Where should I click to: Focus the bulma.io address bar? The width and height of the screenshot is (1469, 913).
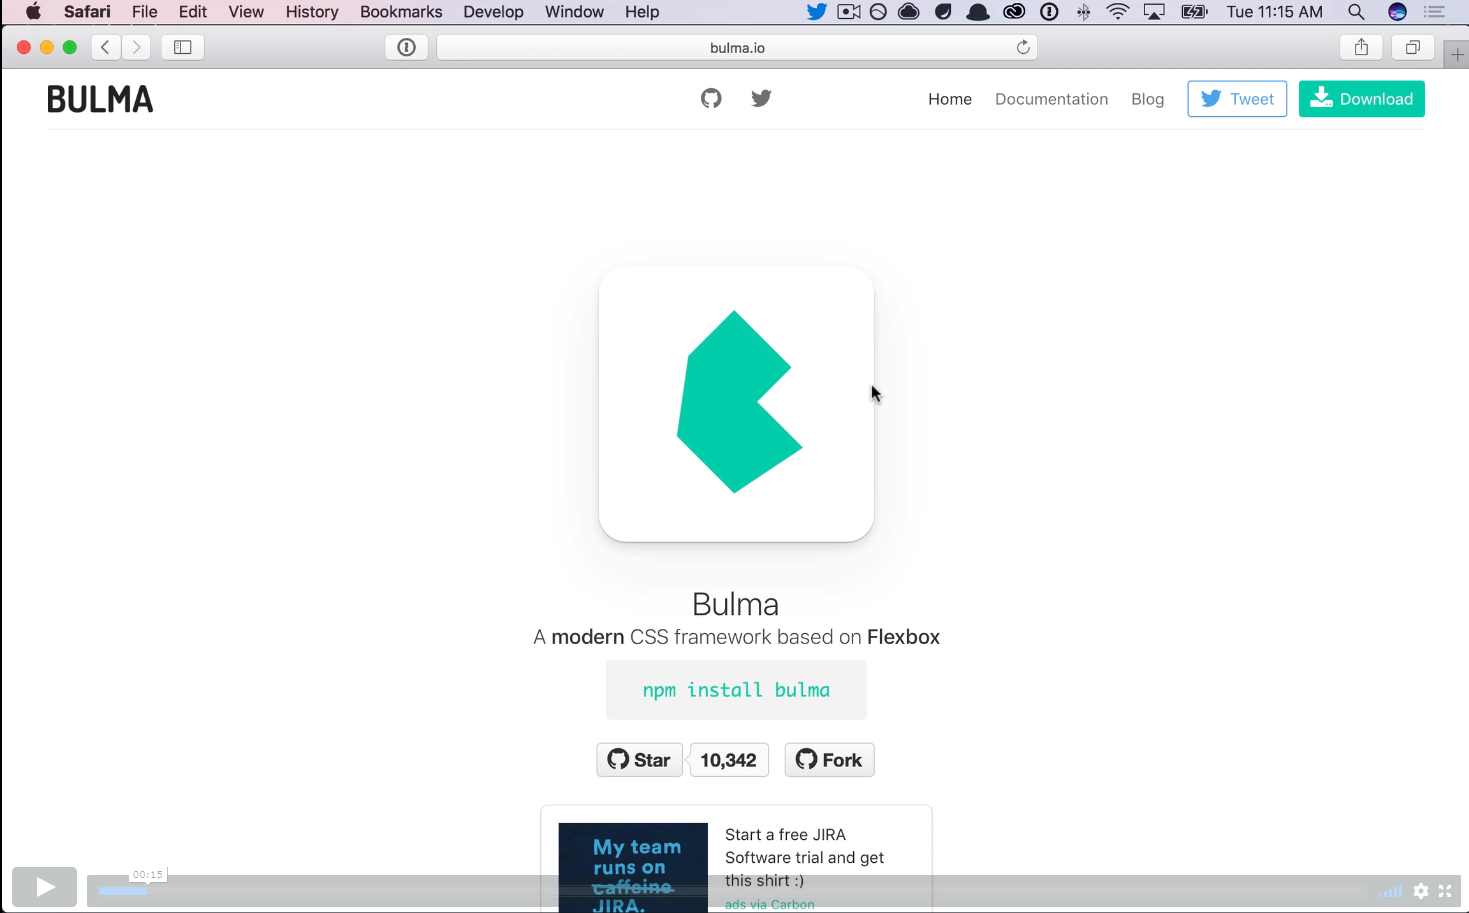click(x=737, y=47)
